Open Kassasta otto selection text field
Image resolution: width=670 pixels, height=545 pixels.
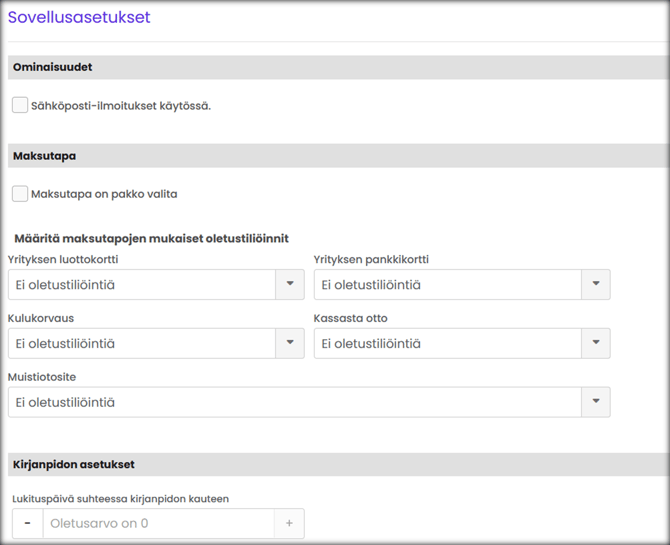[x=446, y=344]
